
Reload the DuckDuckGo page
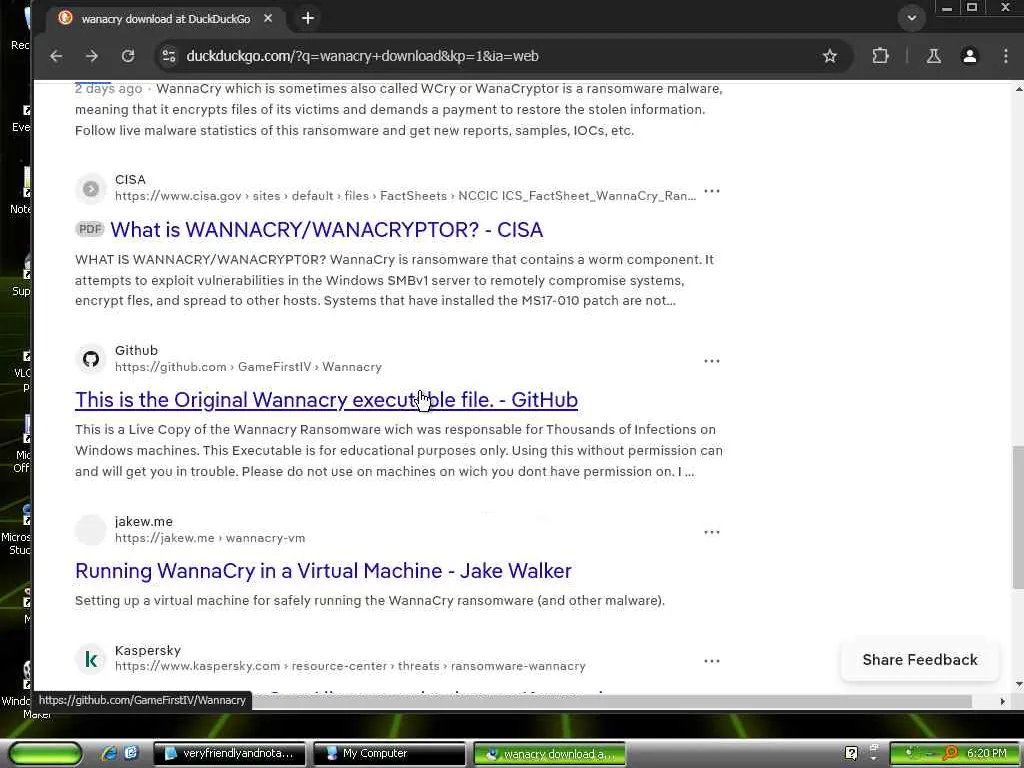click(128, 56)
